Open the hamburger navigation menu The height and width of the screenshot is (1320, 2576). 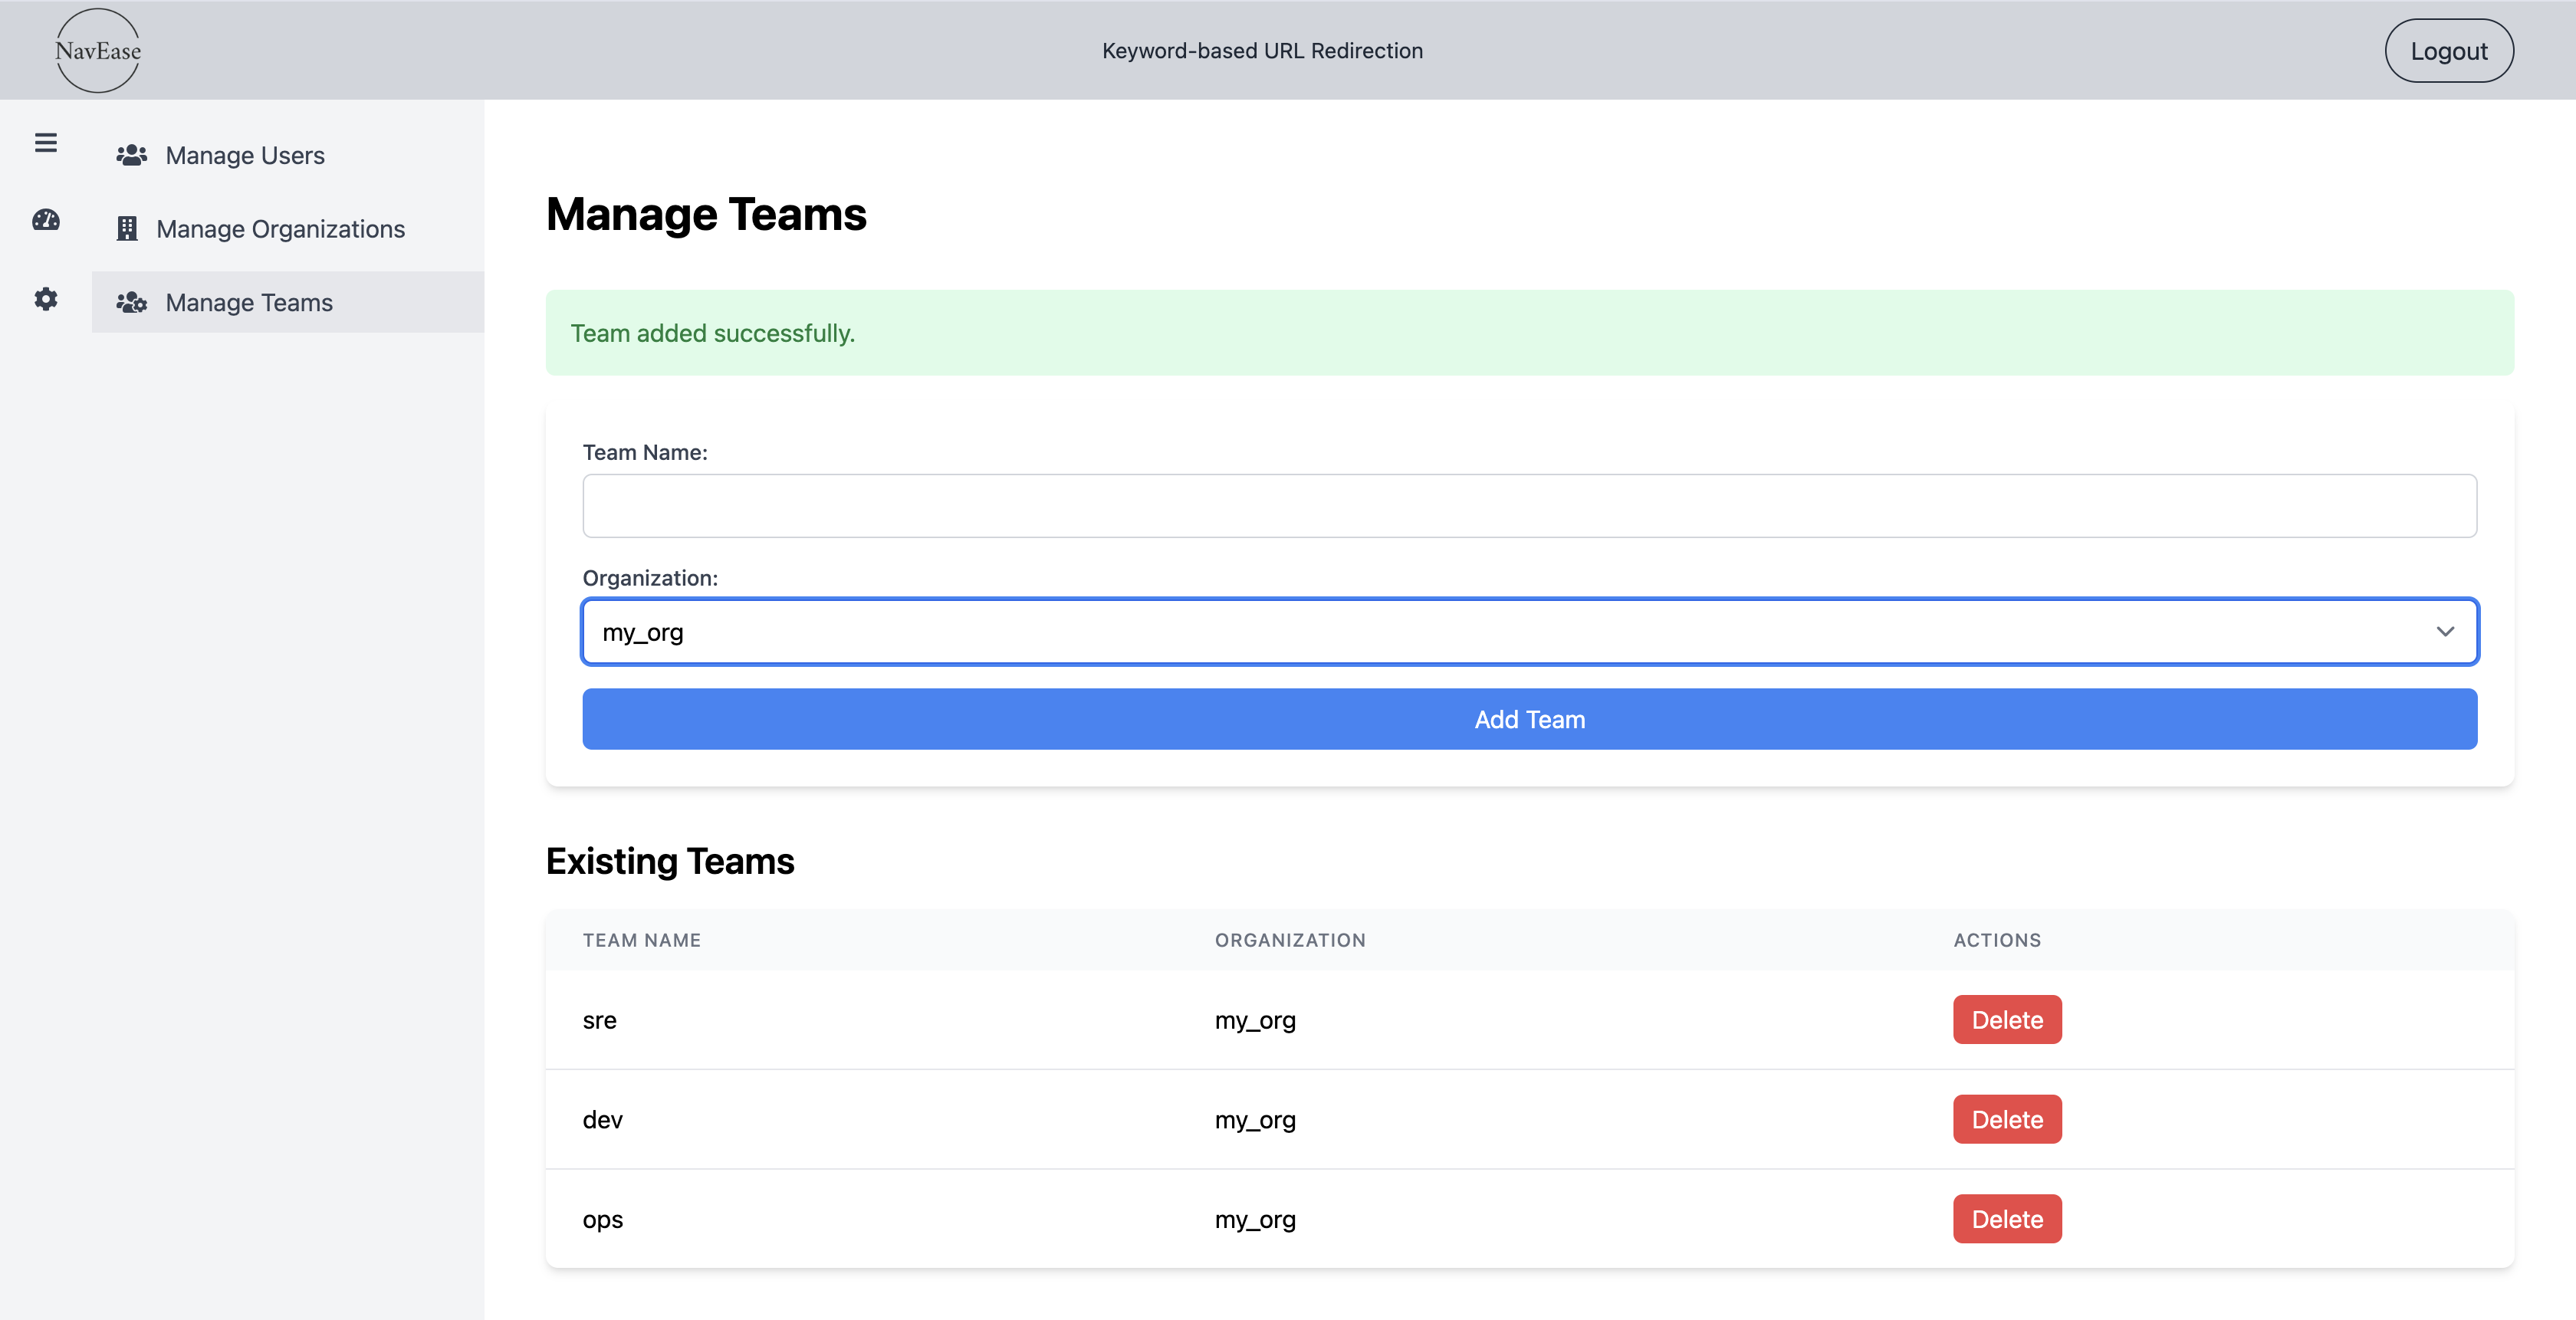(x=45, y=143)
